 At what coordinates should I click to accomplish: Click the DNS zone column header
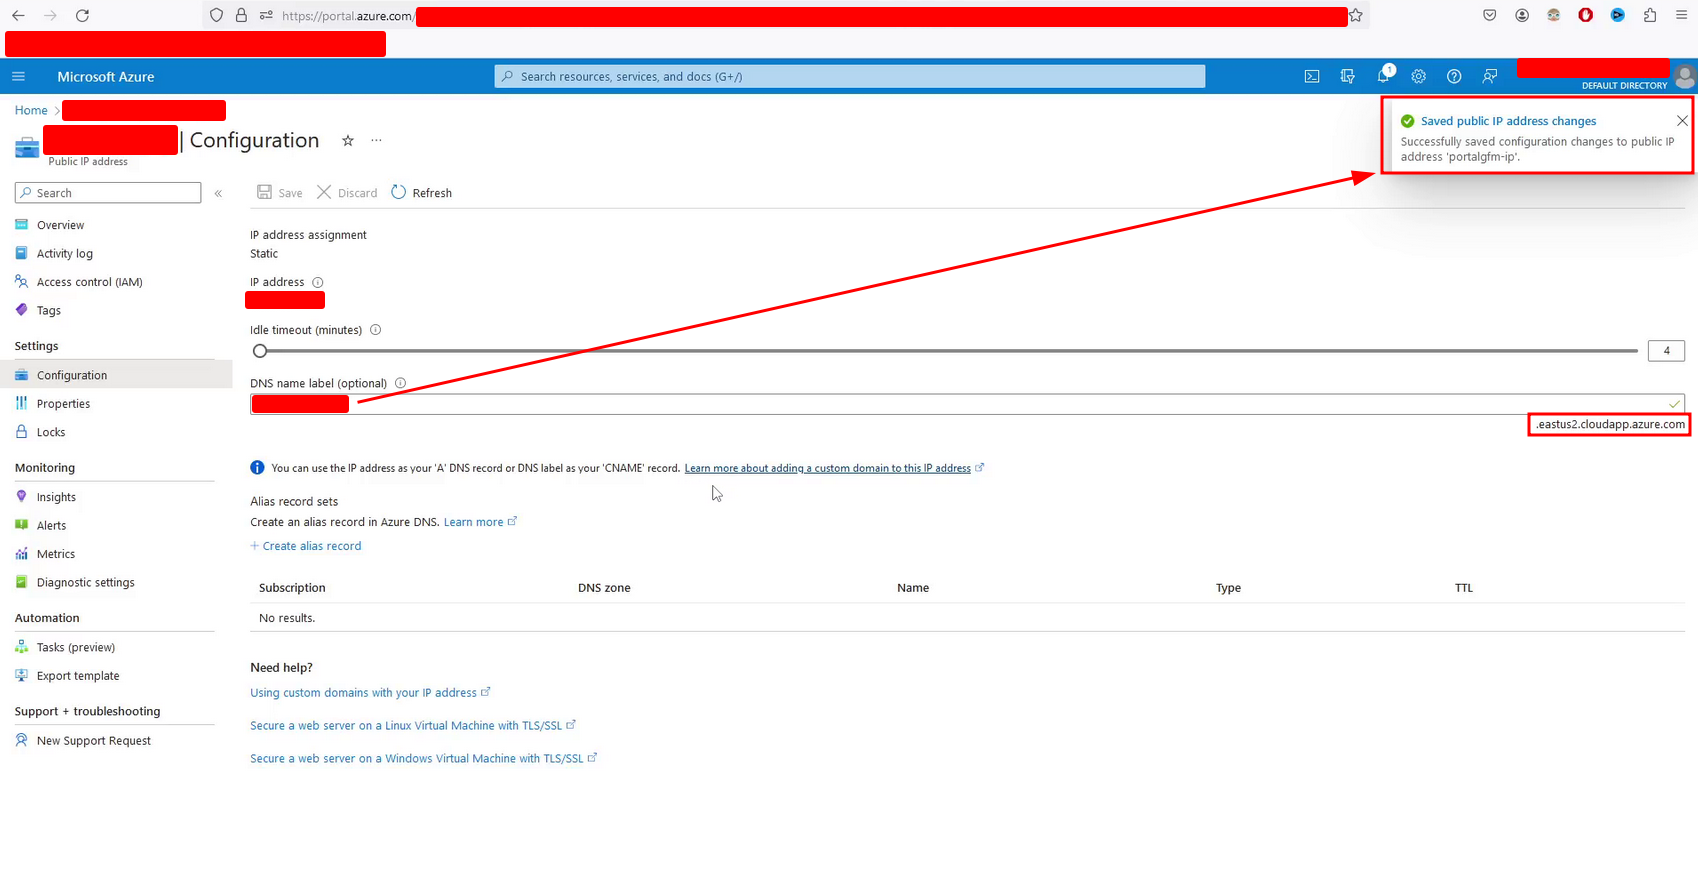604,588
